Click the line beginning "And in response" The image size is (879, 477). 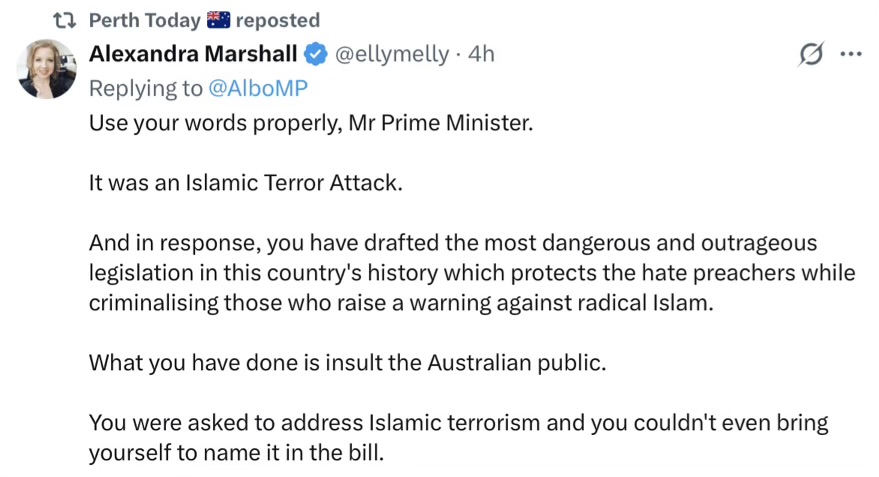click(x=453, y=244)
